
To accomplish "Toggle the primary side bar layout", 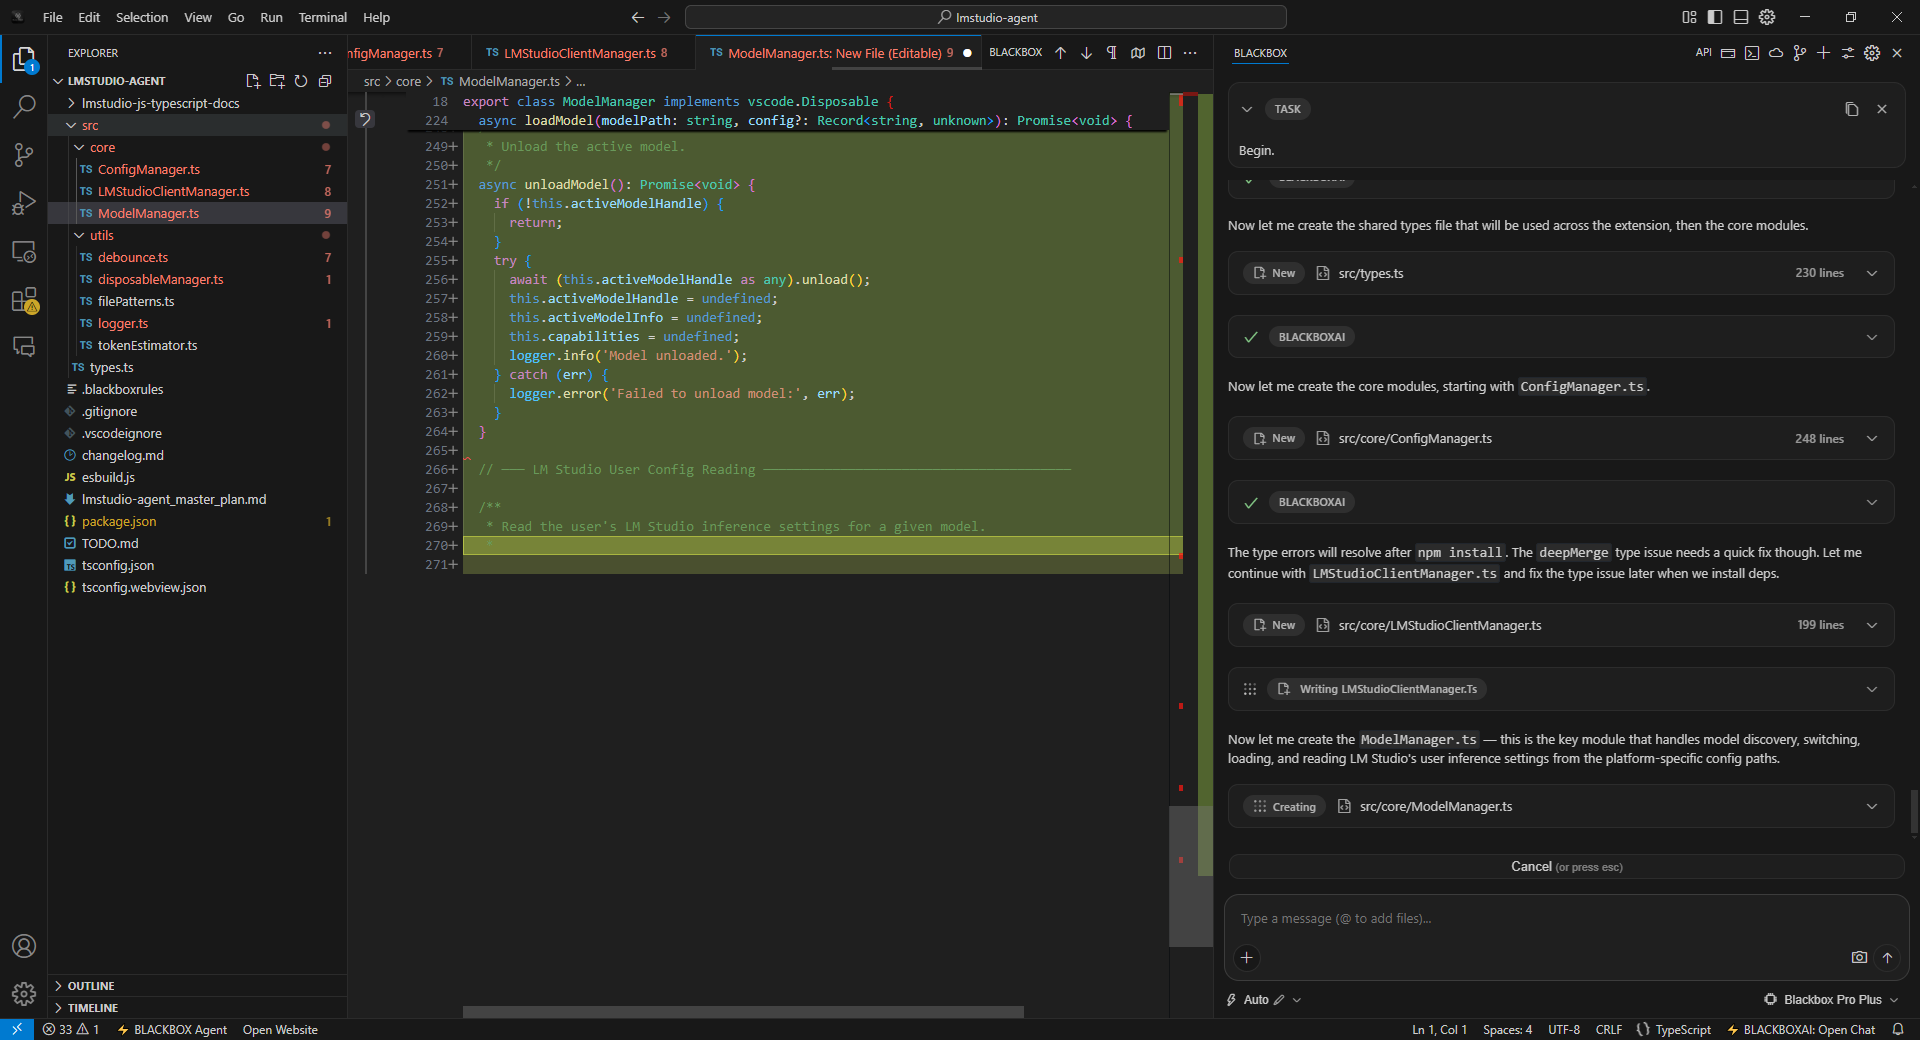I will [1715, 17].
